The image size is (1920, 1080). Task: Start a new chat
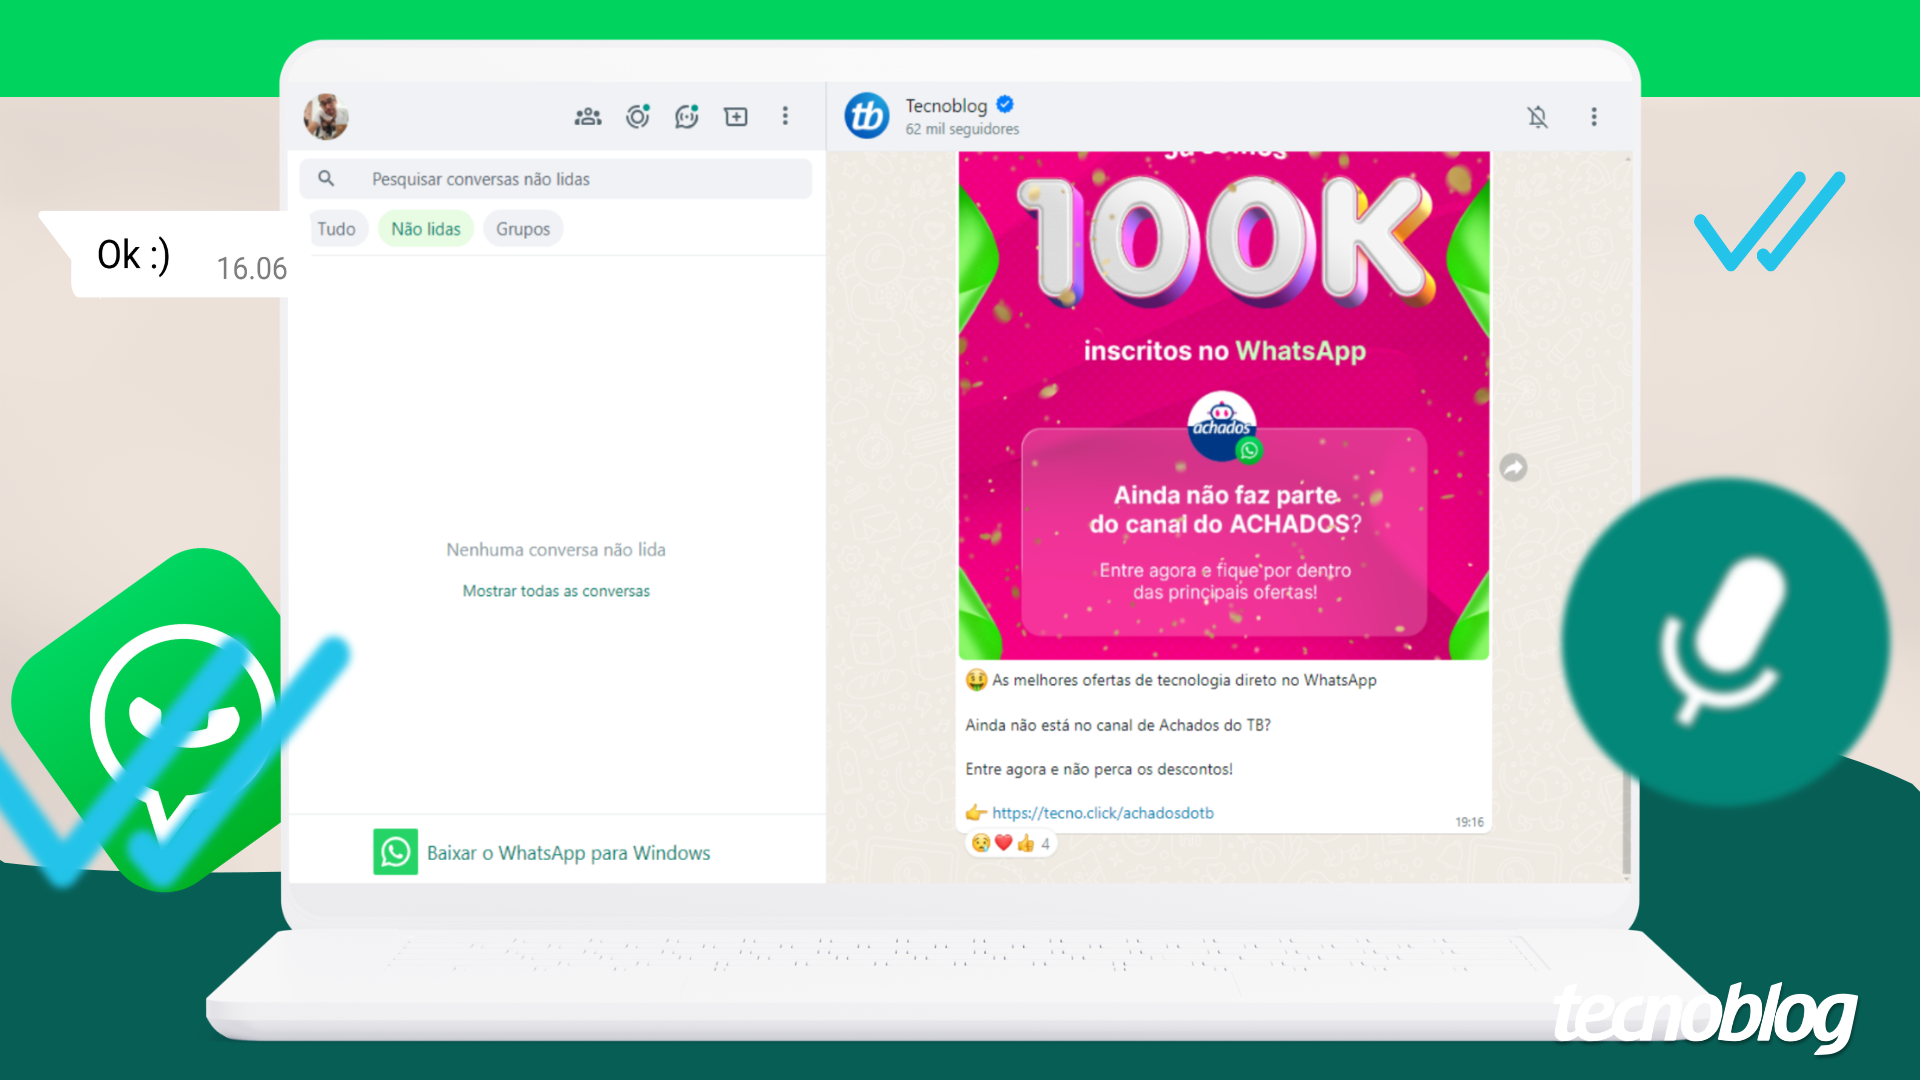[736, 117]
